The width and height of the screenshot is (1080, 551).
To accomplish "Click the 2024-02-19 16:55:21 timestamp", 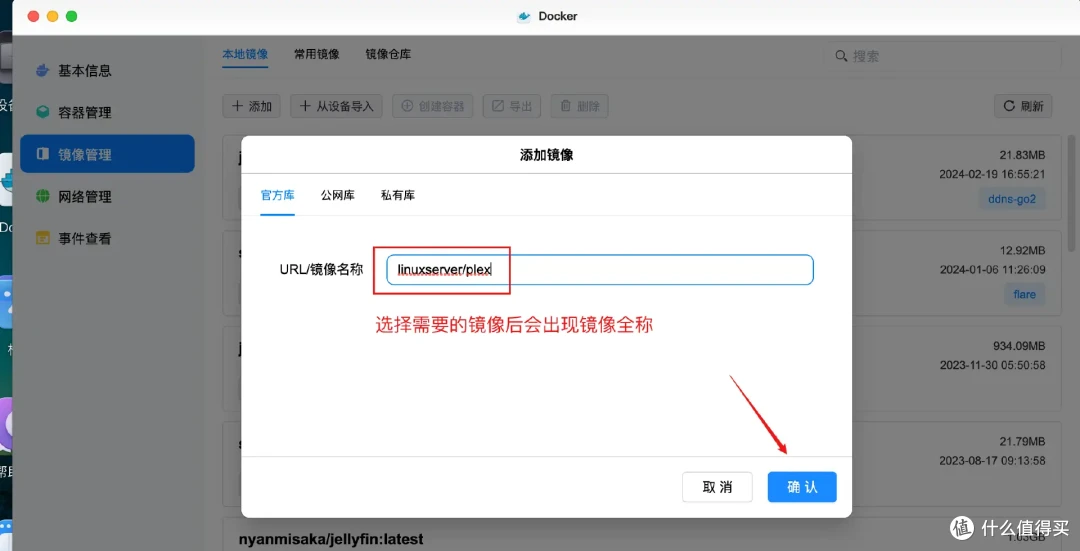I will point(992,174).
